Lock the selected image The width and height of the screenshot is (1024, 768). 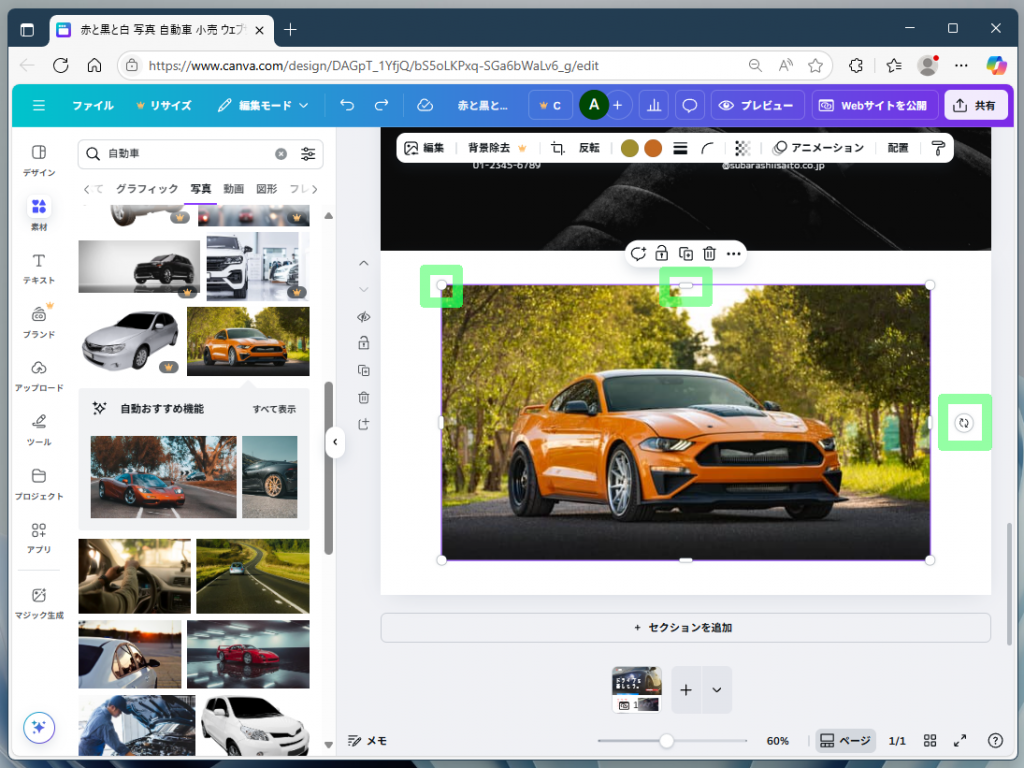pos(661,253)
